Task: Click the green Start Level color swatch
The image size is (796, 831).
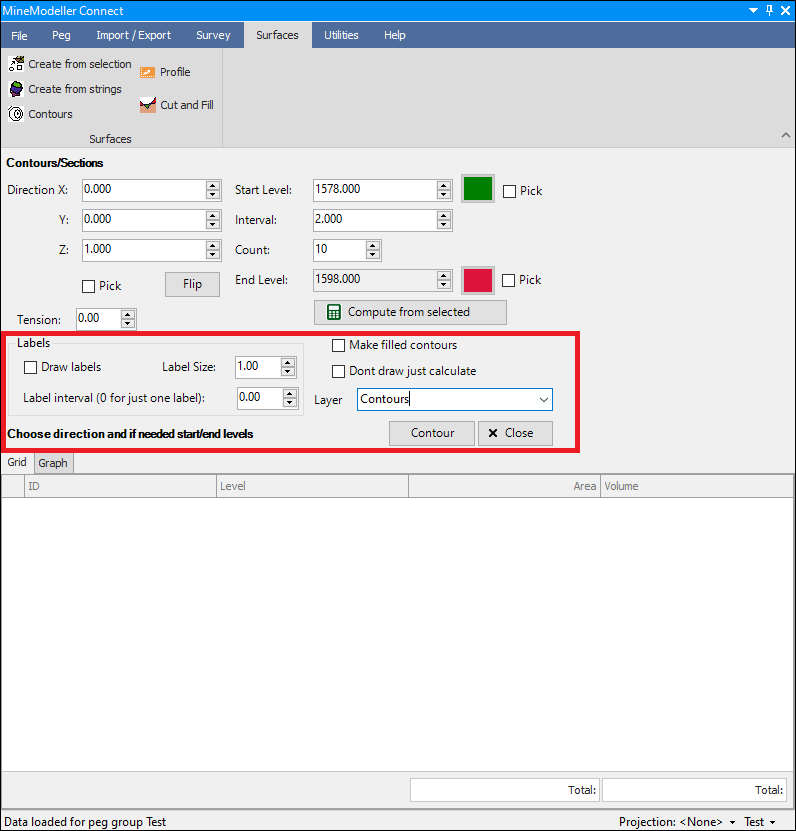Action: [478, 190]
